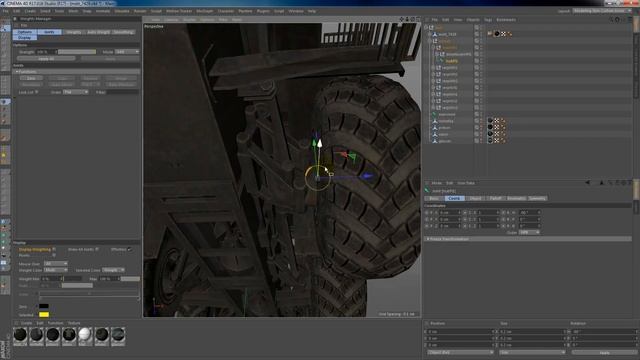The image size is (640, 360).
Task: Toggle the Points checkbox under Display
Action: coord(54,255)
